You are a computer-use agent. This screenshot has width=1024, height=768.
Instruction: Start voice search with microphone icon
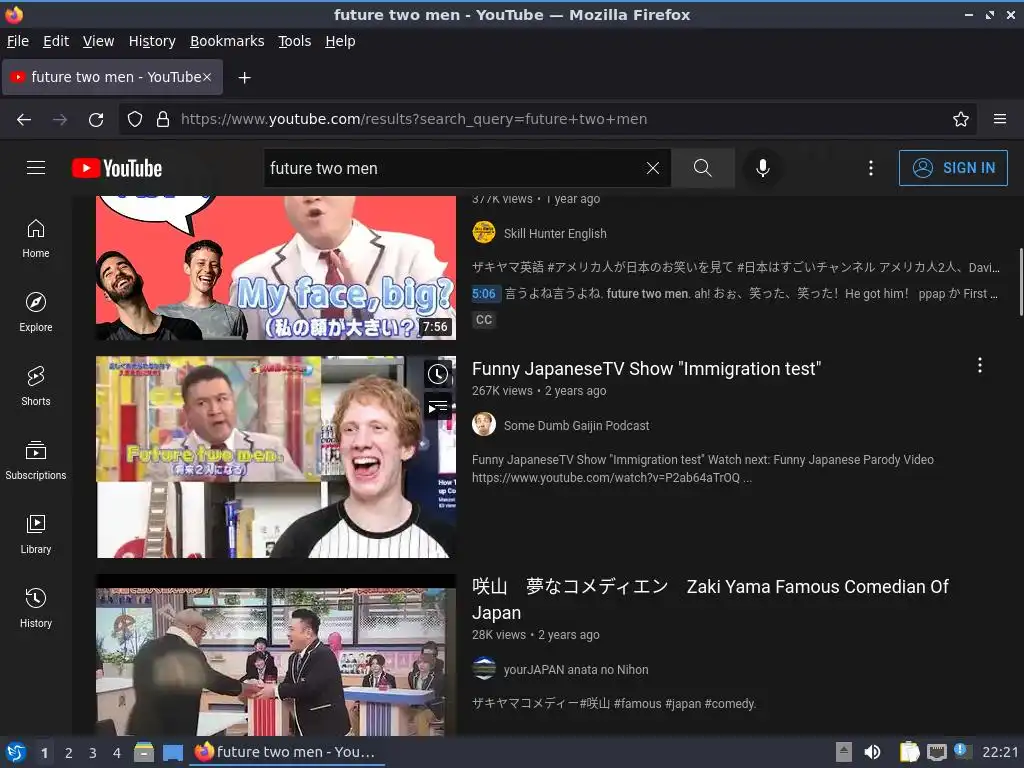(762, 168)
